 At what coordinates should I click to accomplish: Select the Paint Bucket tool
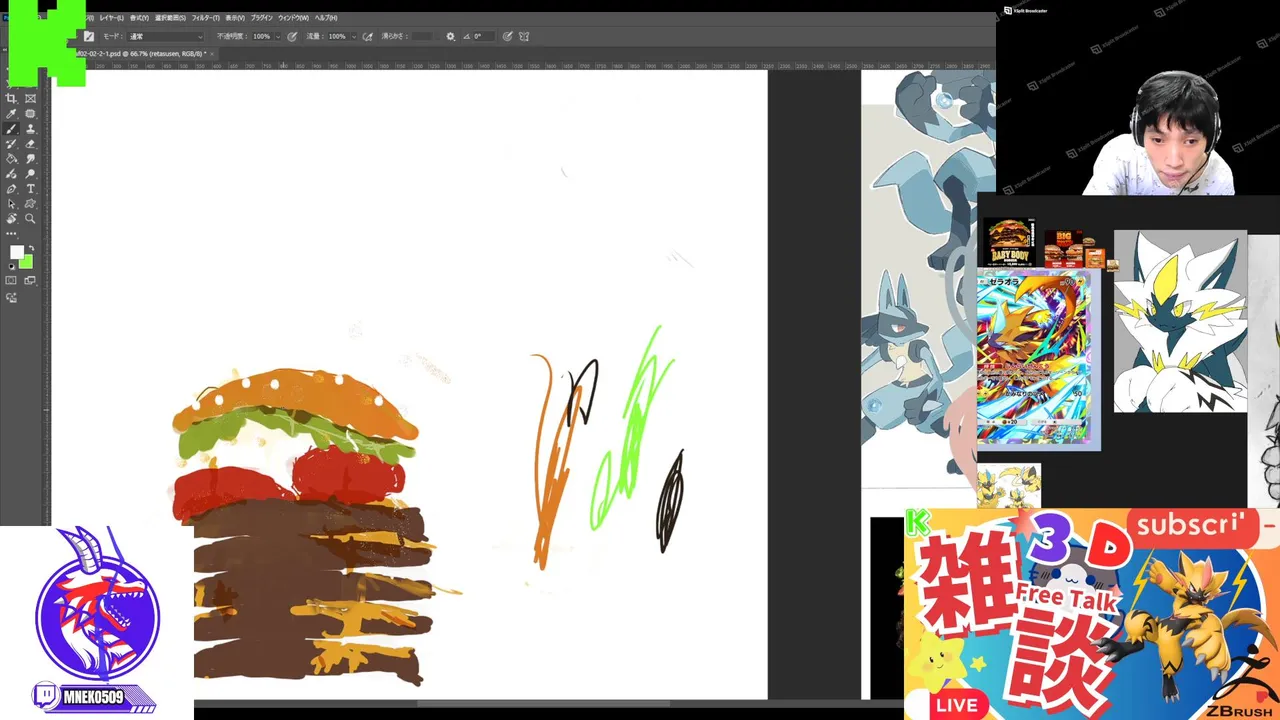(x=11, y=158)
